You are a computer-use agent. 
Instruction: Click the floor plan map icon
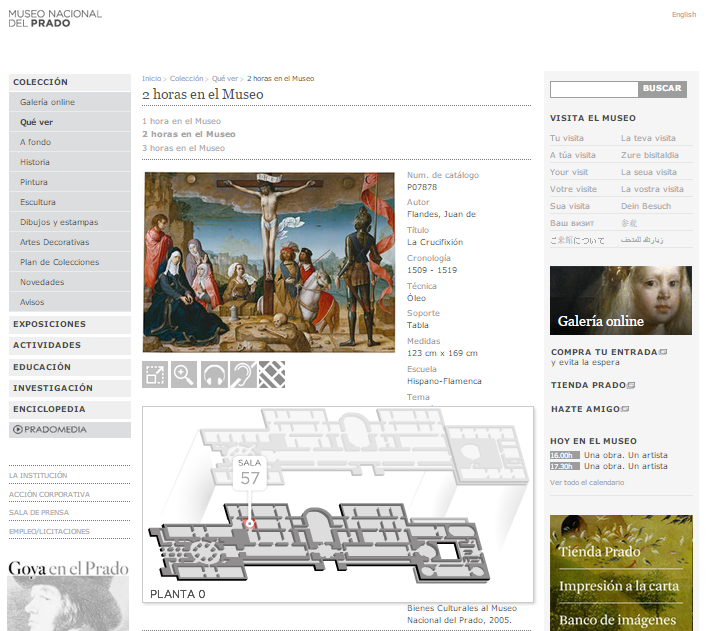272,374
